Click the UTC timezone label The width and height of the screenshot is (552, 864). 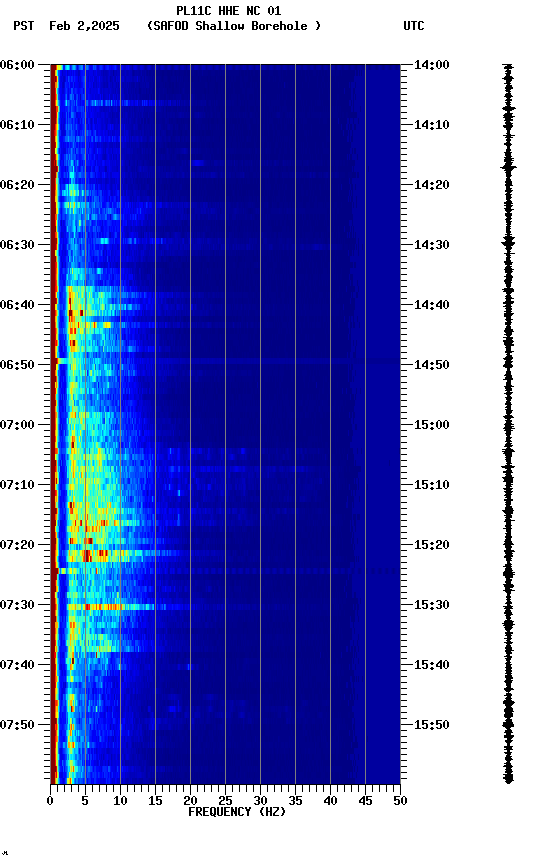click(414, 26)
